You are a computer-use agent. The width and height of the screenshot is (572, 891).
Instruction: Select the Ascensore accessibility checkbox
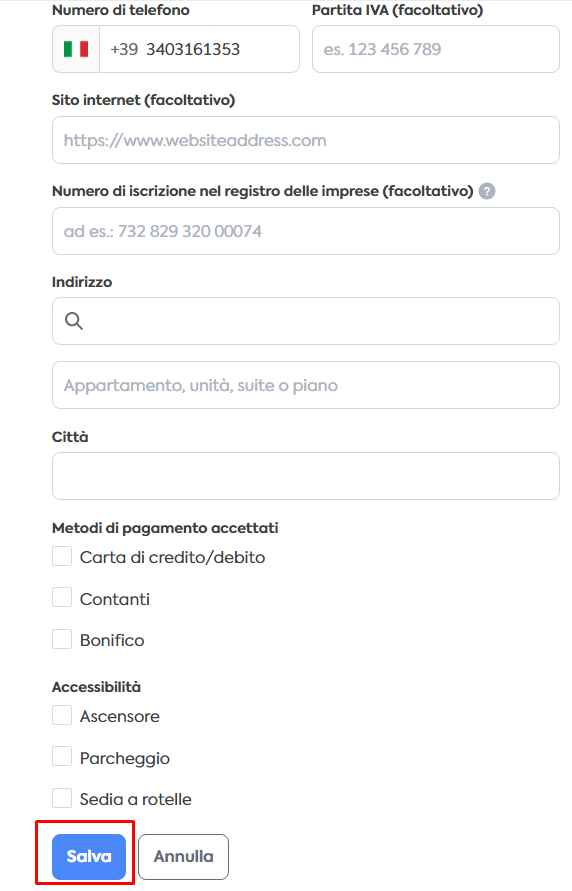click(62, 715)
